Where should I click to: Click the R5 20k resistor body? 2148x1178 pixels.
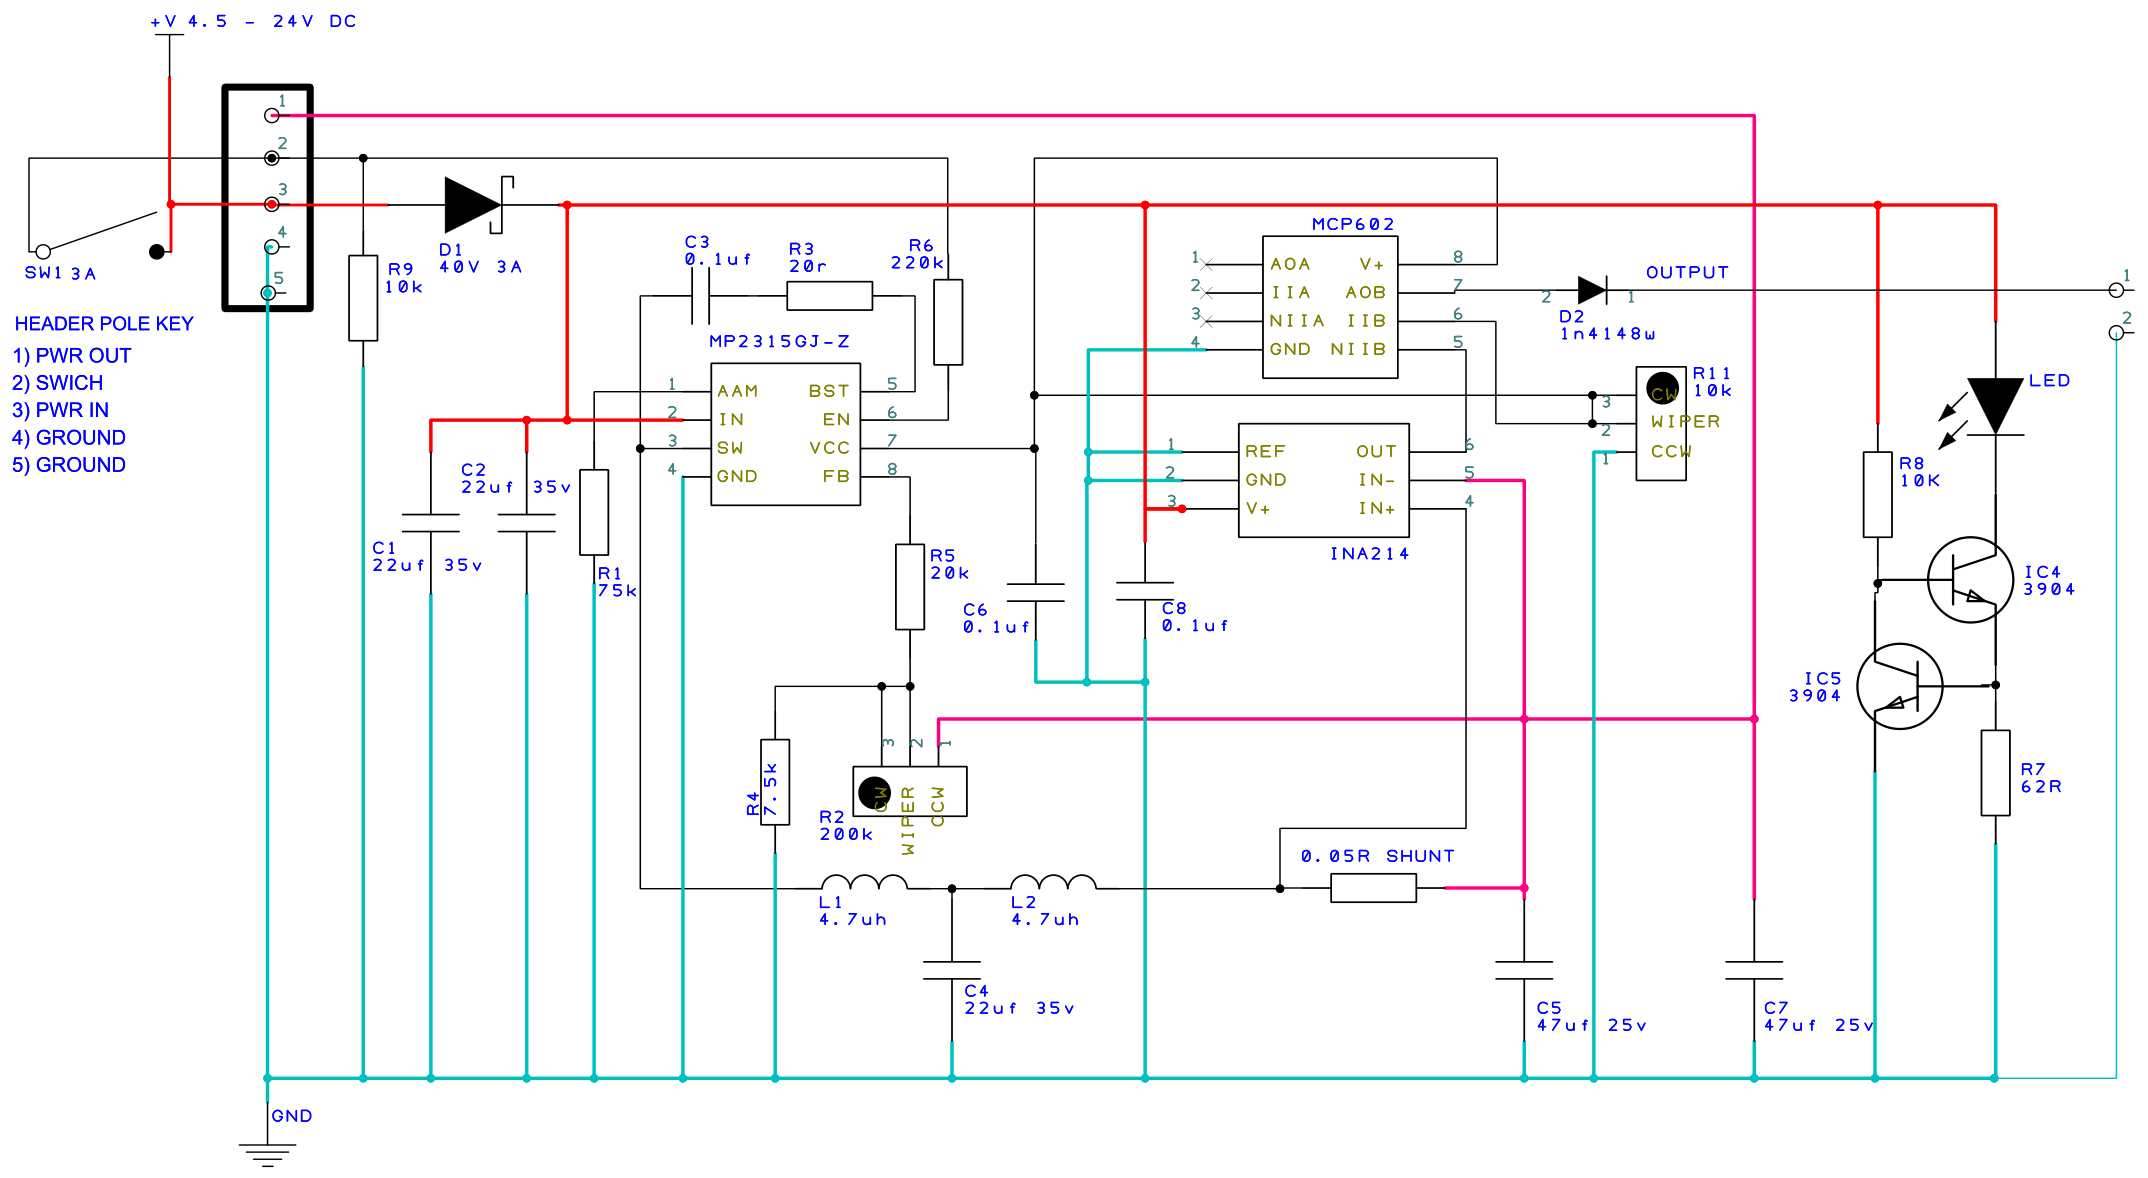click(x=910, y=587)
